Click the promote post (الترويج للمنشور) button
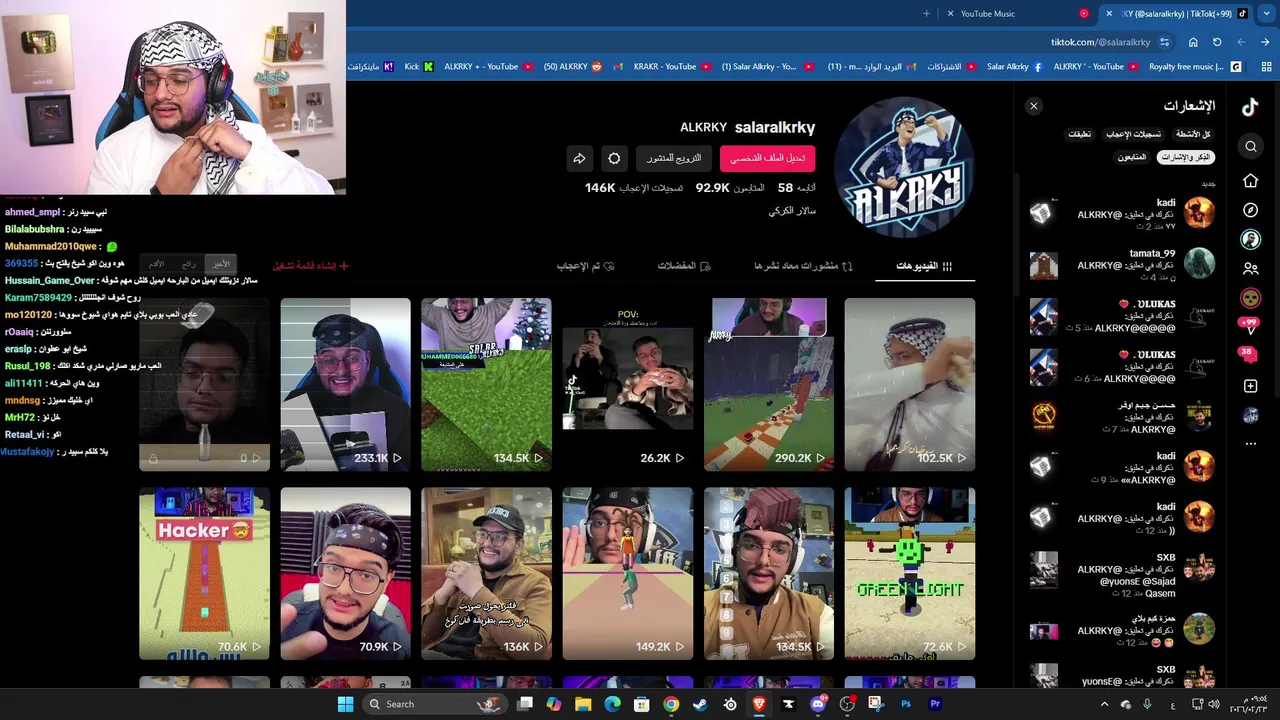The width and height of the screenshot is (1280, 720). click(x=674, y=158)
